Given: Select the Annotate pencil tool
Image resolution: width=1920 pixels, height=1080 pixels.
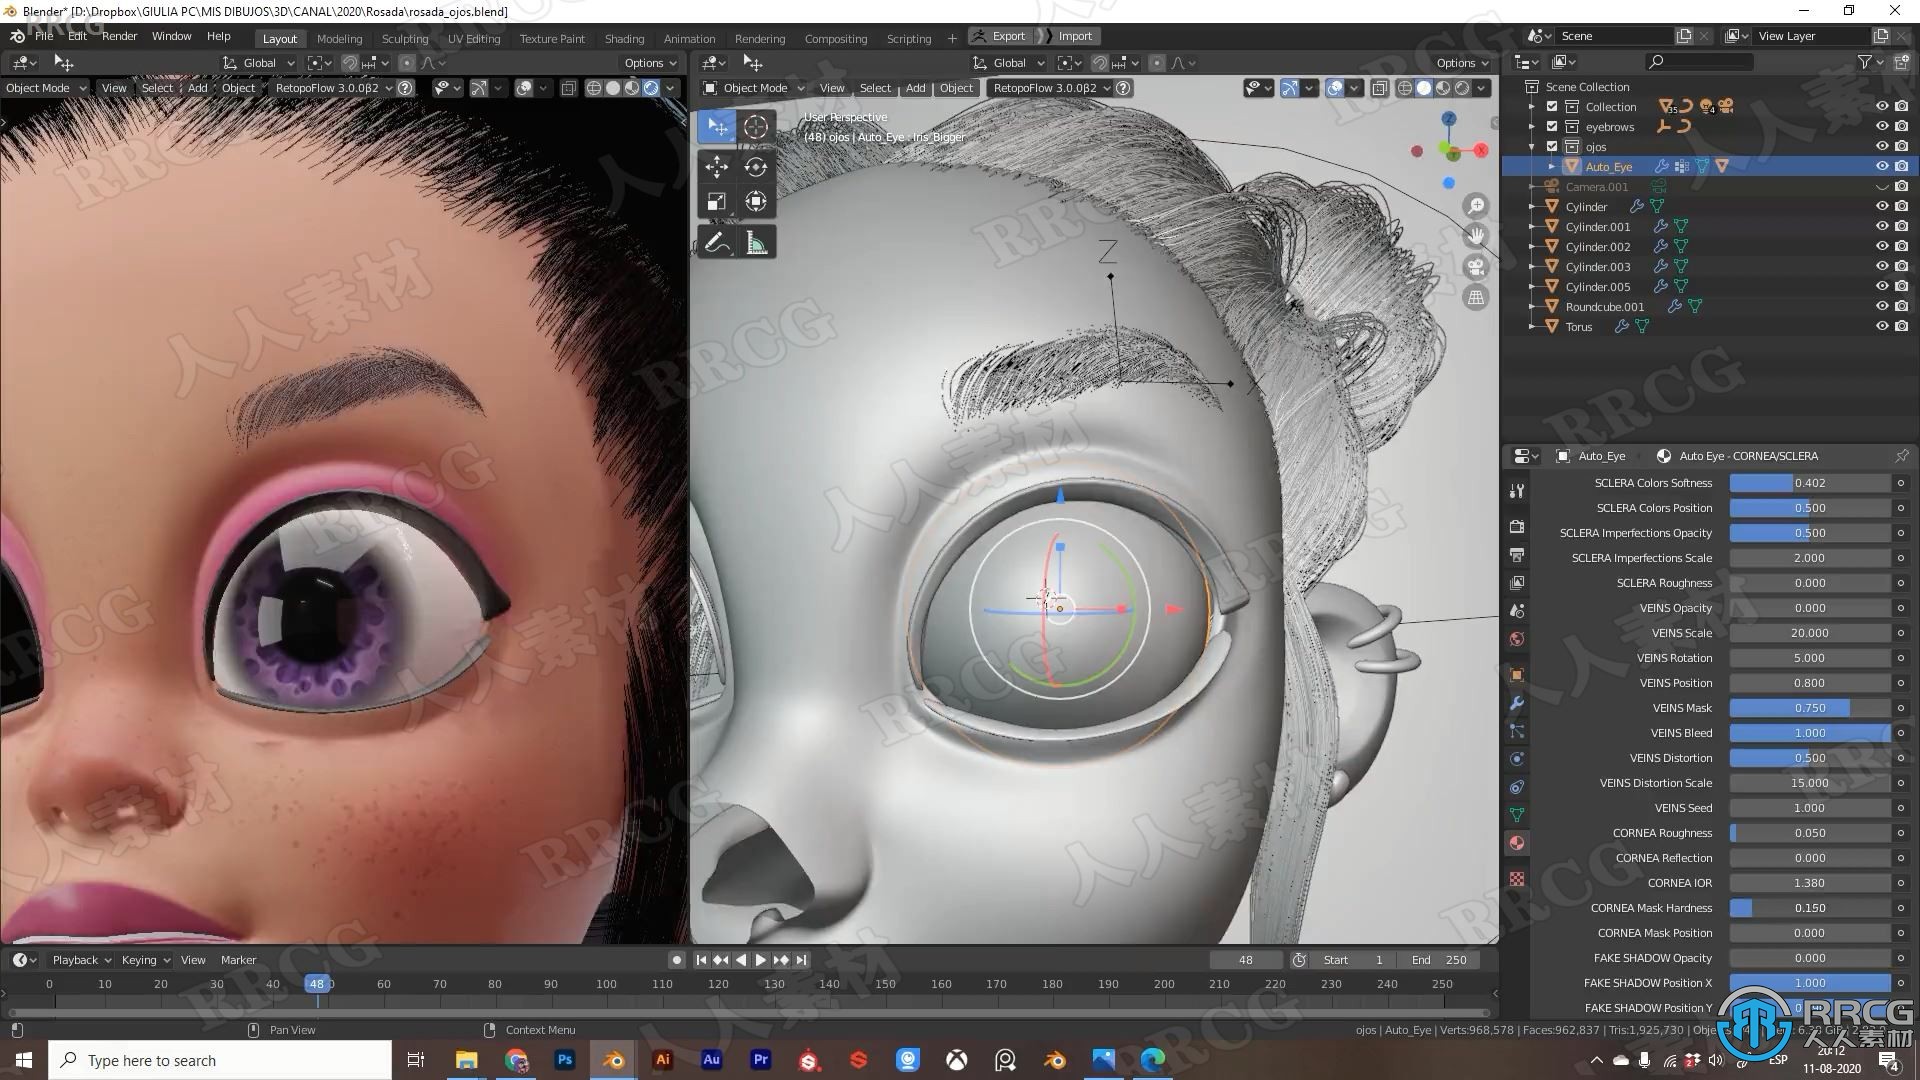Looking at the screenshot, I should (x=717, y=243).
